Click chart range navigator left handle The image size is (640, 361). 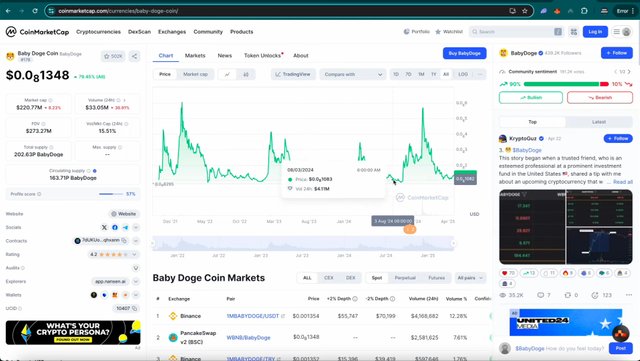pyautogui.click(x=154, y=243)
